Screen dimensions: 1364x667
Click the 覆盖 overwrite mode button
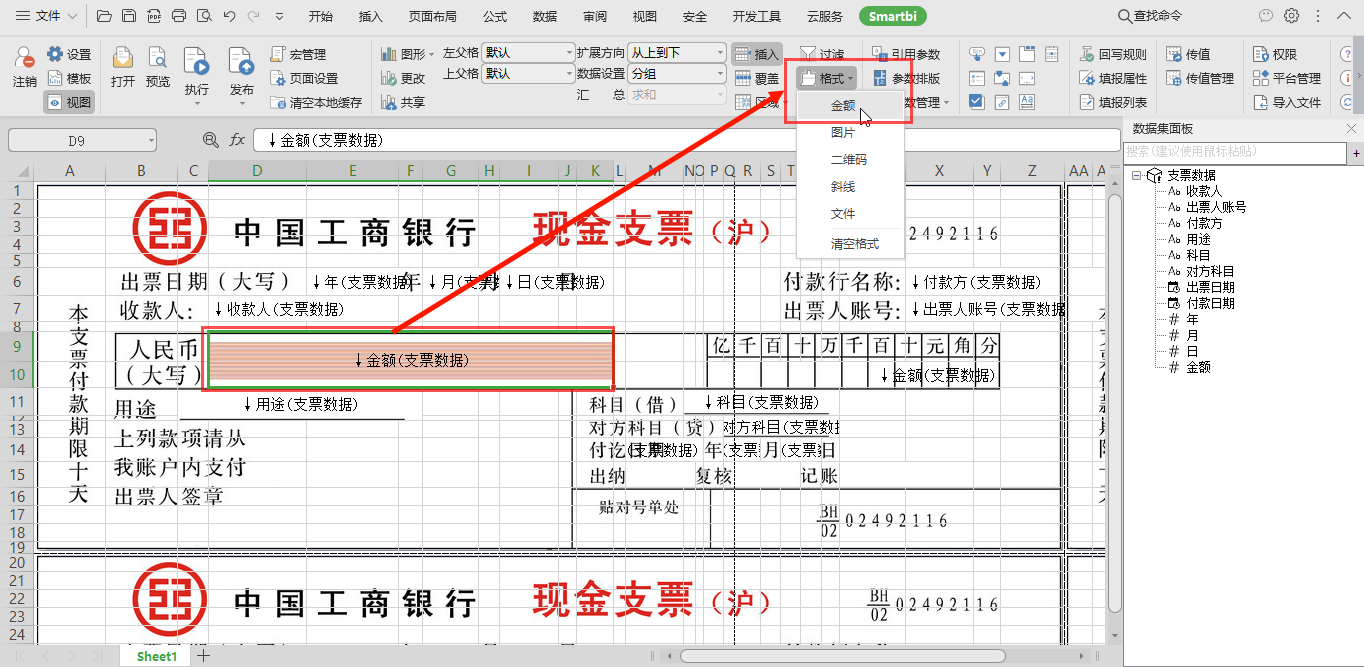point(757,78)
